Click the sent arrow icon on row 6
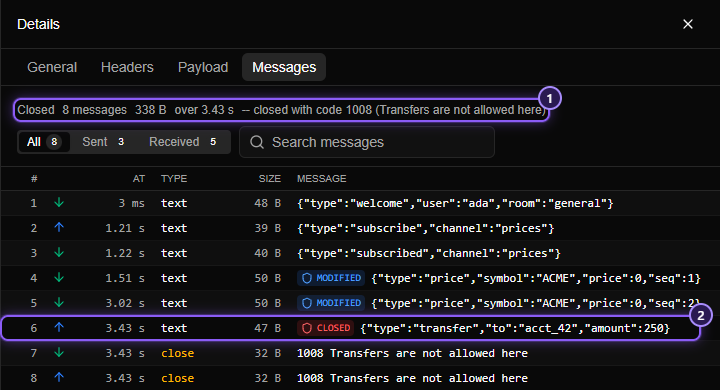Image resolution: width=720 pixels, height=390 pixels. [59, 328]
